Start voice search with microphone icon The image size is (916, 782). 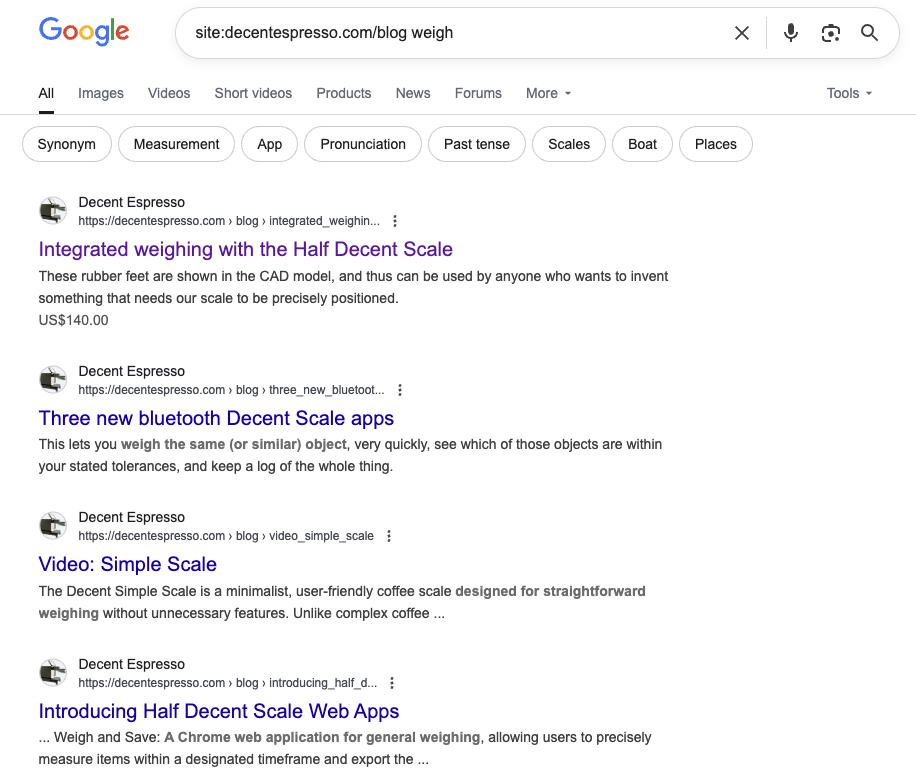click(x=791, y=33)
